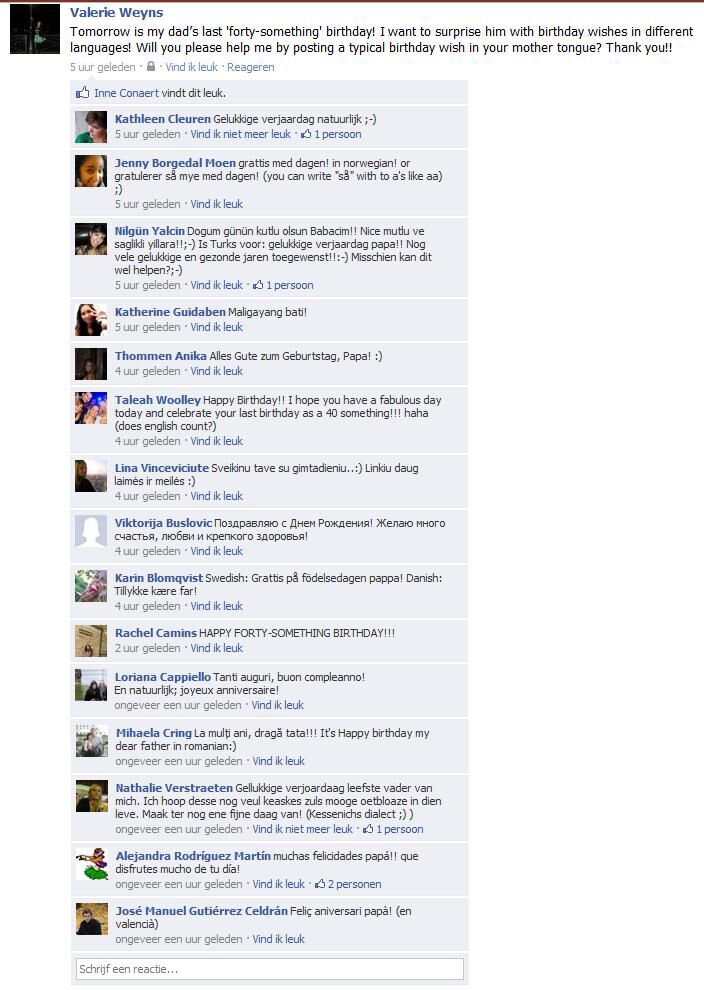Unlike Nathalie Verstraeten's comment
The height and width of the screenshot is (990, 704).
pyautogui.click(x=302, y=829)
